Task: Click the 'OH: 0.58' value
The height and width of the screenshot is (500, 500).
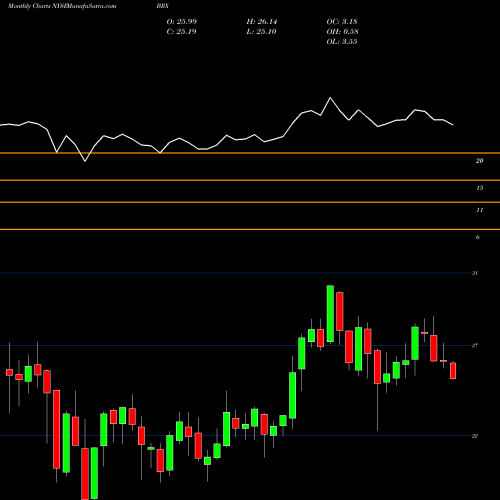Action: 342,31
